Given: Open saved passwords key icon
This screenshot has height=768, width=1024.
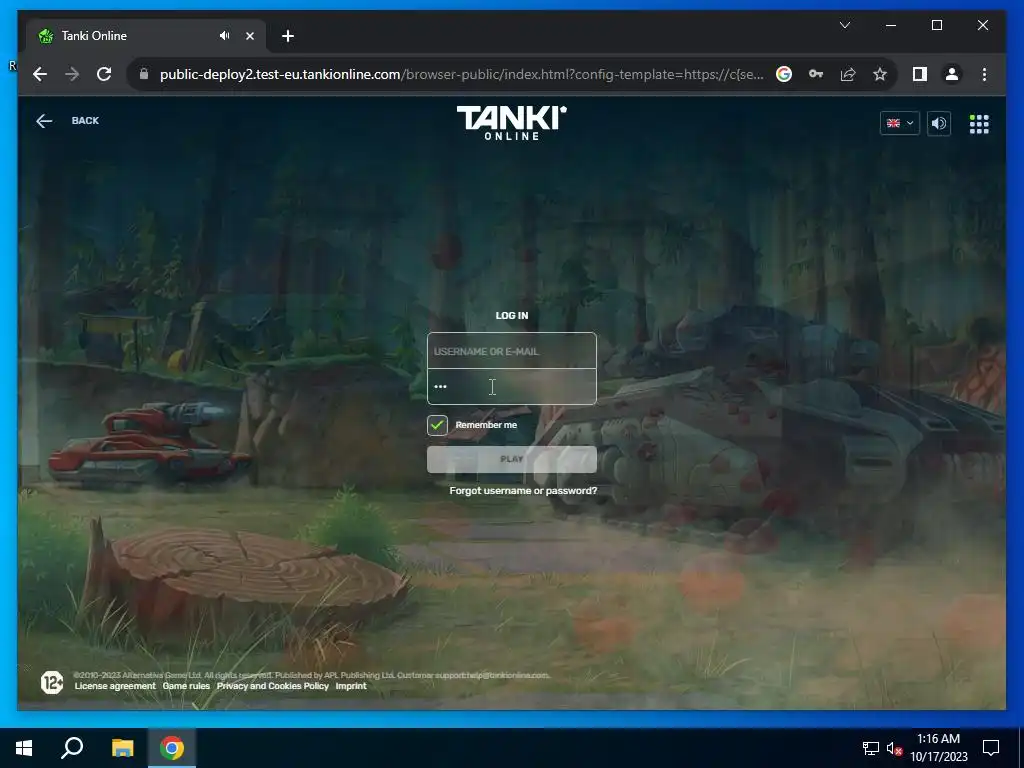Looking at the screenshot, I should coord(816,74).
